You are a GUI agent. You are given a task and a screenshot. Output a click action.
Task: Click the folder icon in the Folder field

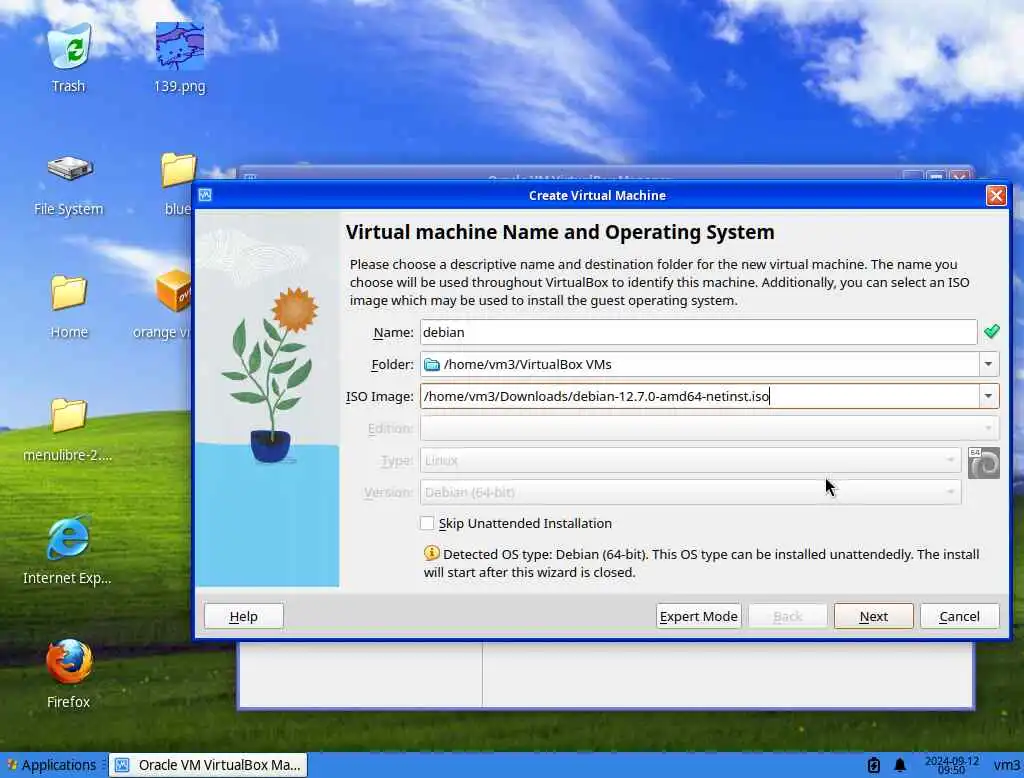(432, 365)
